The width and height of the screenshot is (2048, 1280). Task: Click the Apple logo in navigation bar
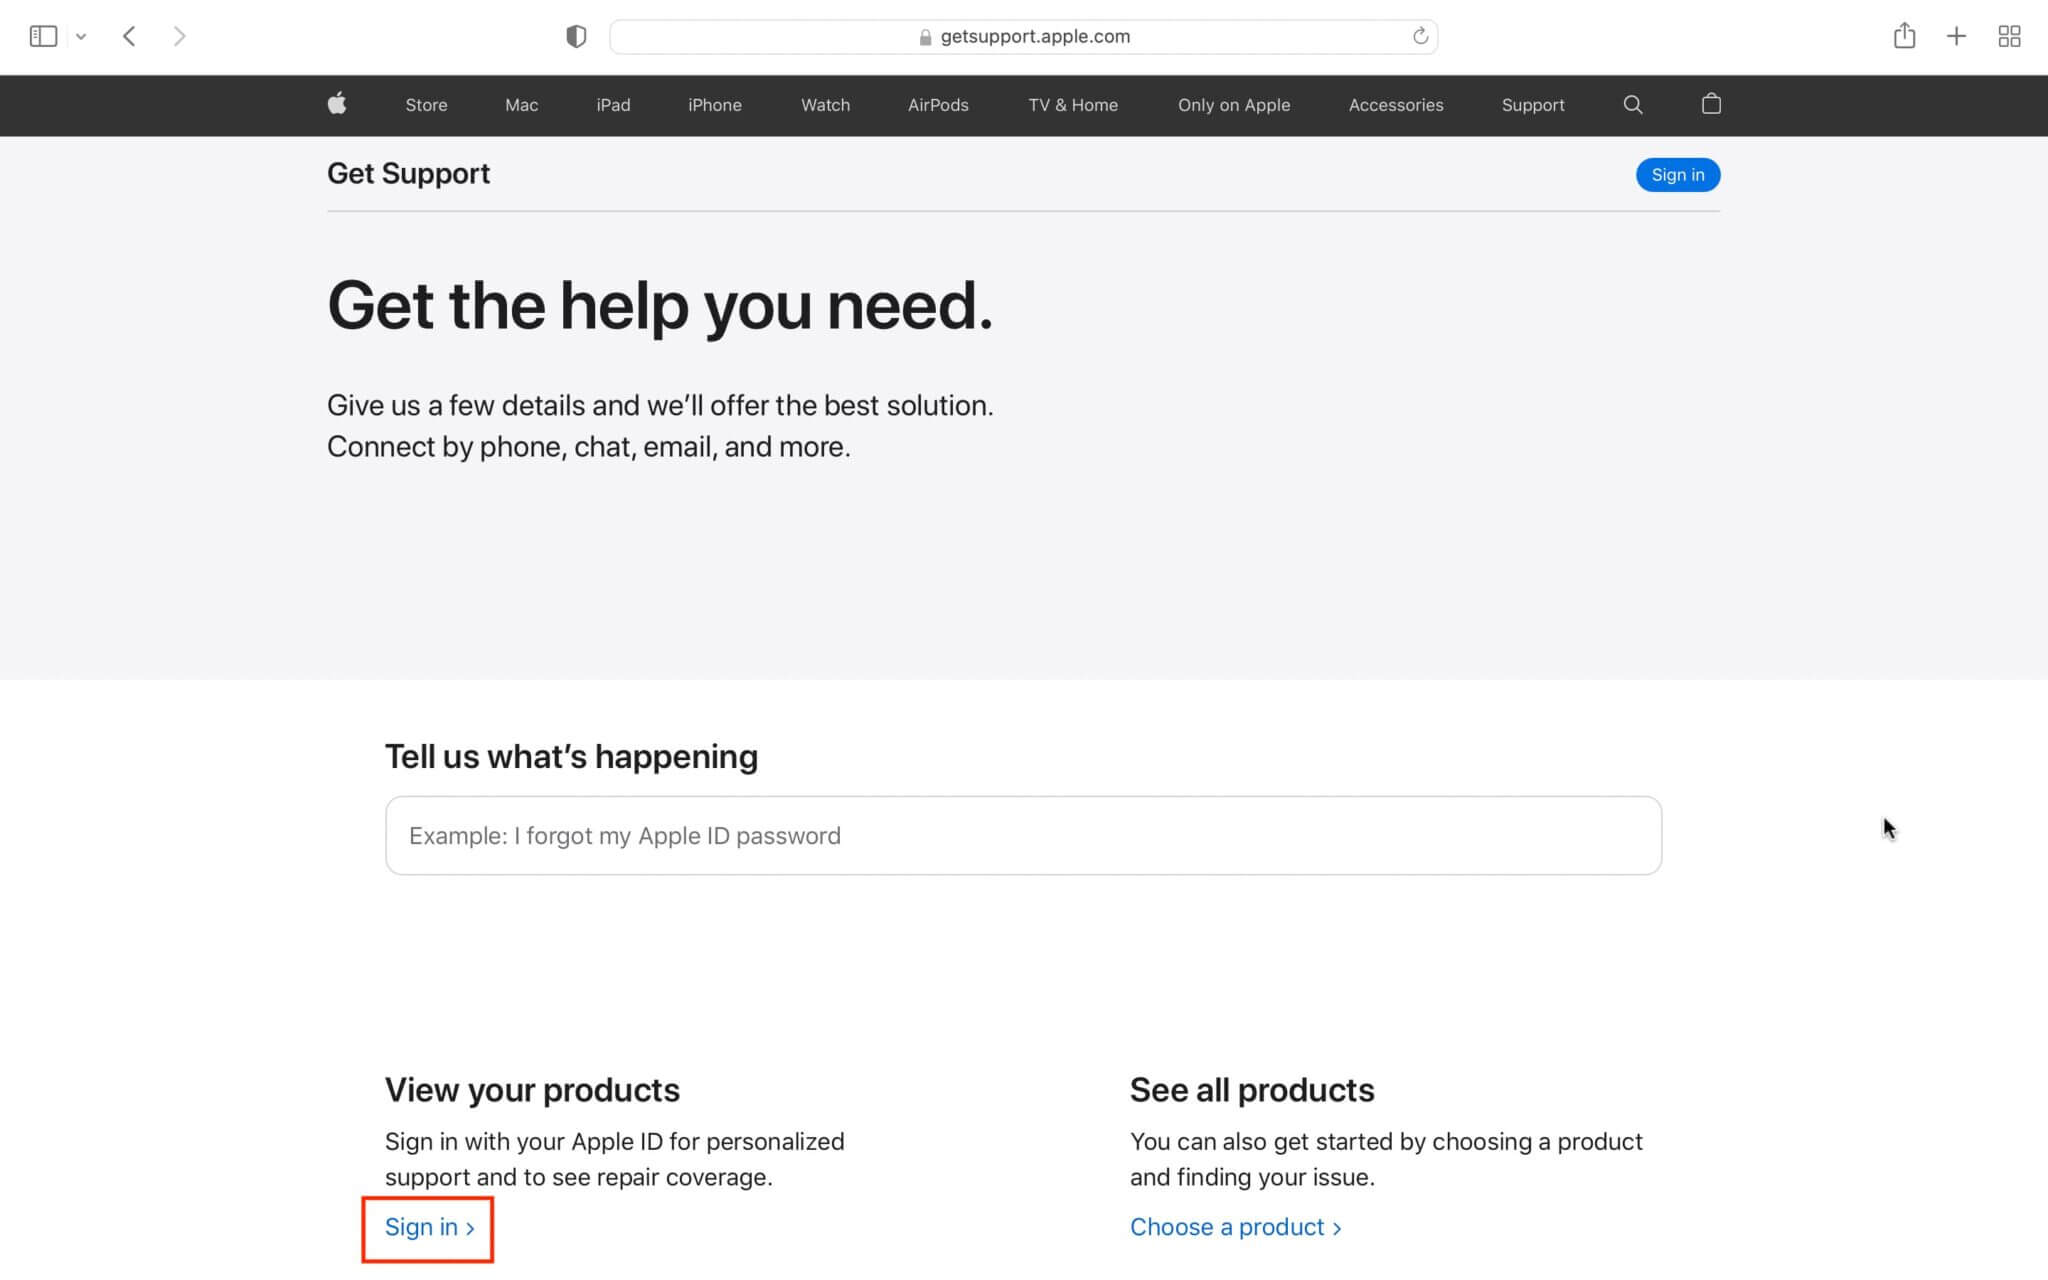point(337,103)
